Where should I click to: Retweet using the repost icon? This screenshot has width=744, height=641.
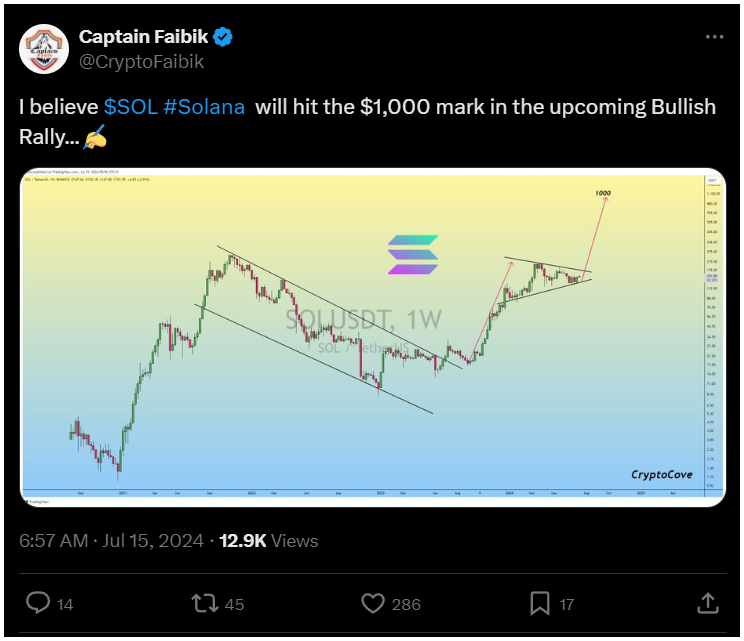[x=205, y=604]
